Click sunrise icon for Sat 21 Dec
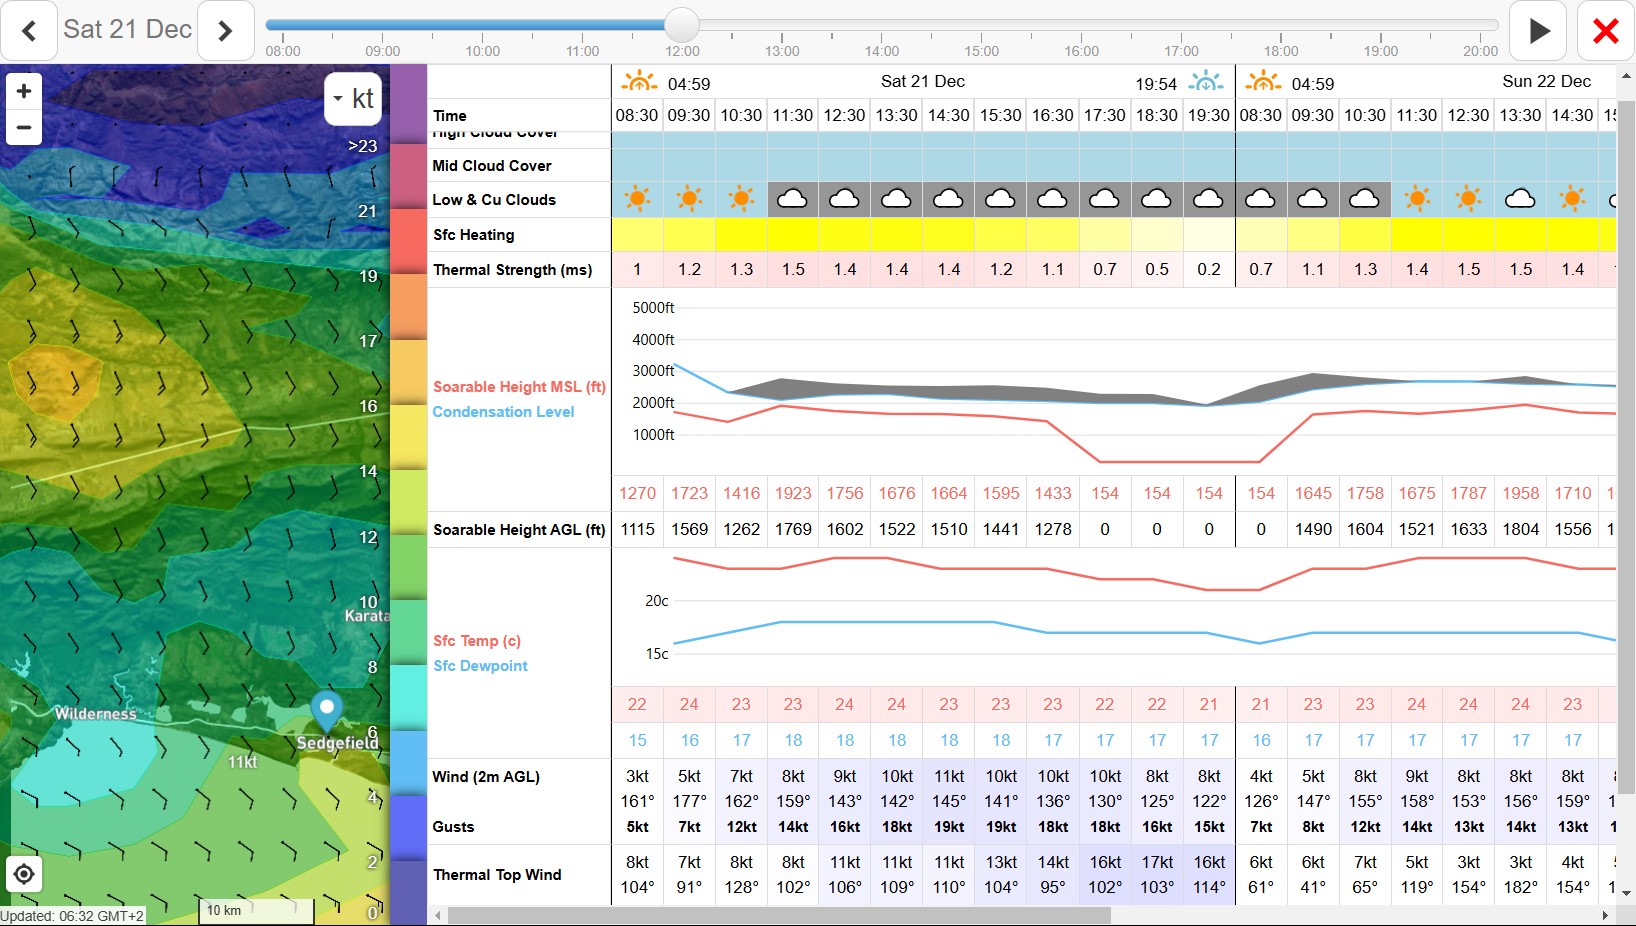This screenshot has width=1636, height=926. pos(640,81)
